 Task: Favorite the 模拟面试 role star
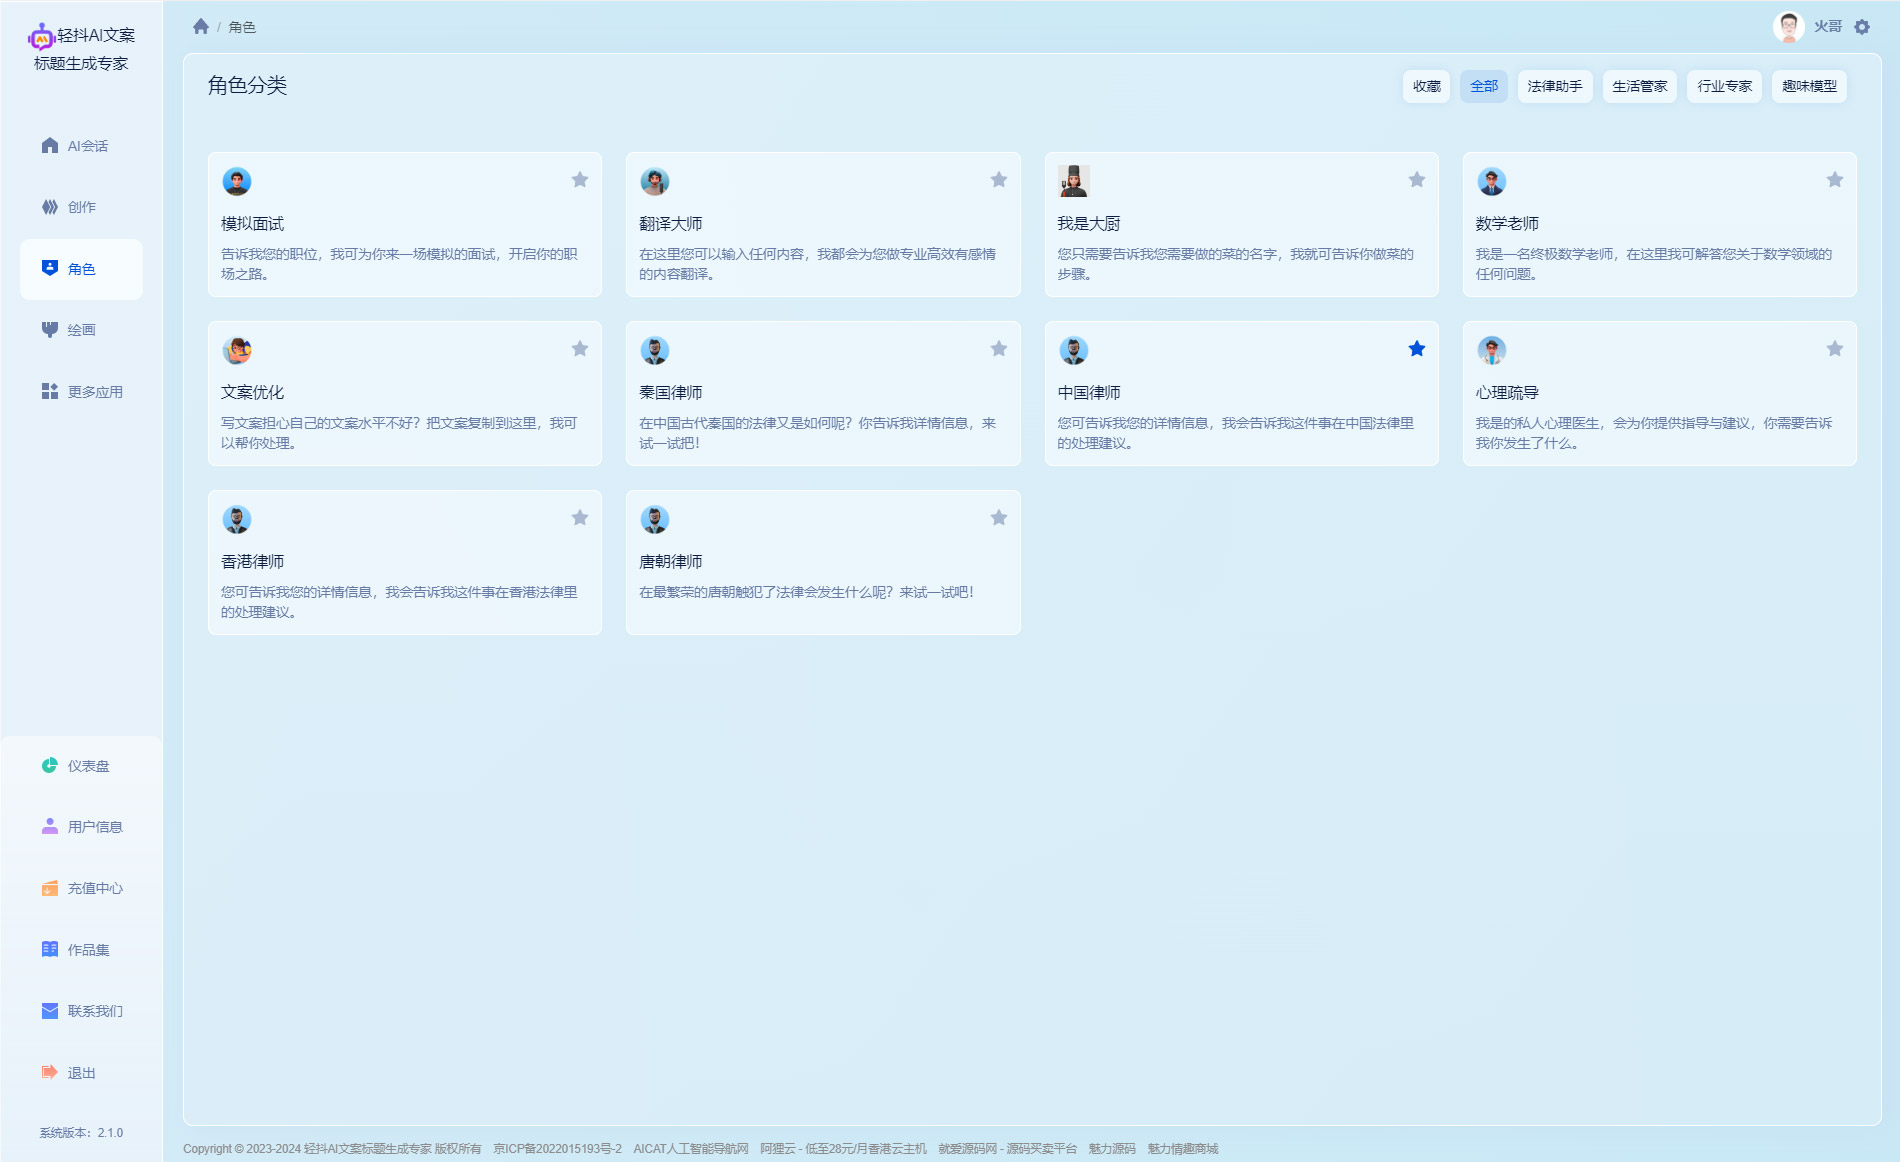580,180
